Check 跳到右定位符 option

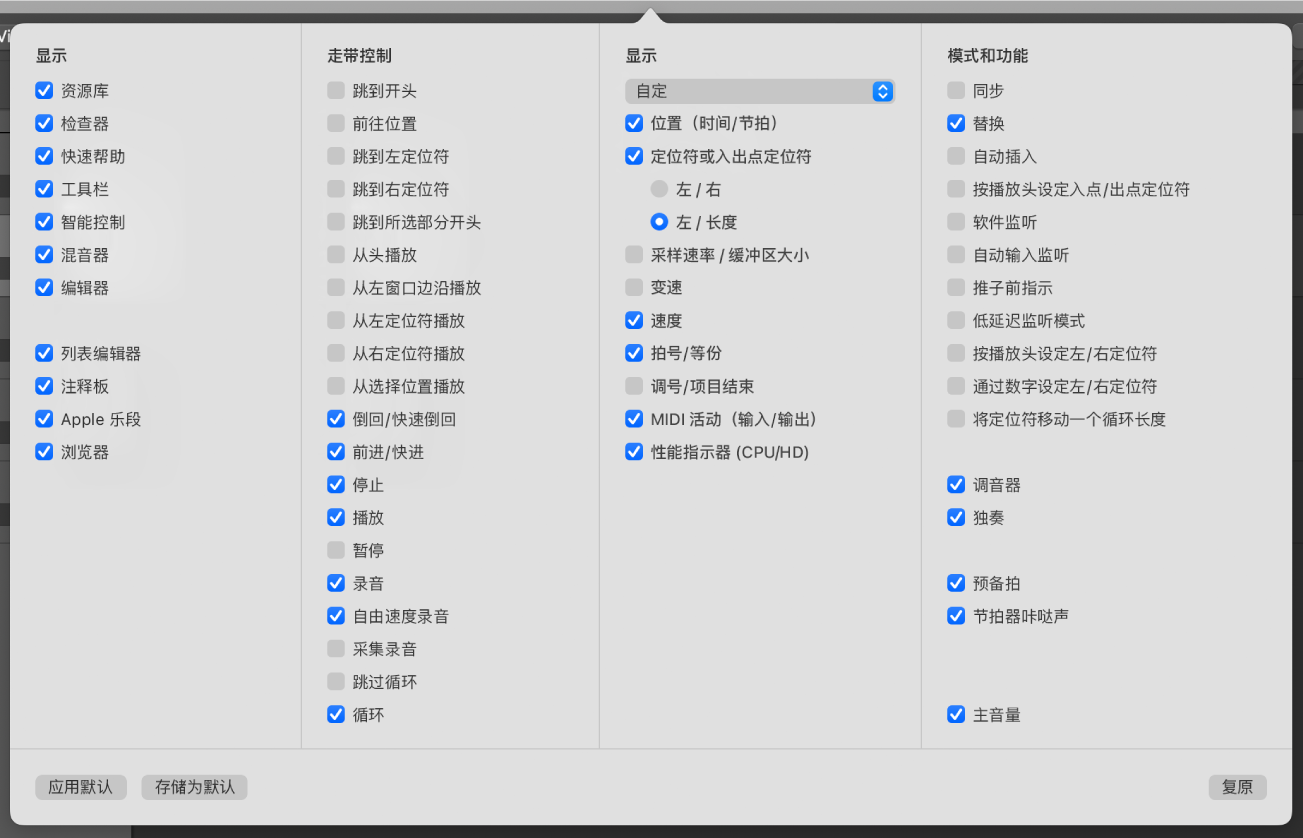(336, 189)
